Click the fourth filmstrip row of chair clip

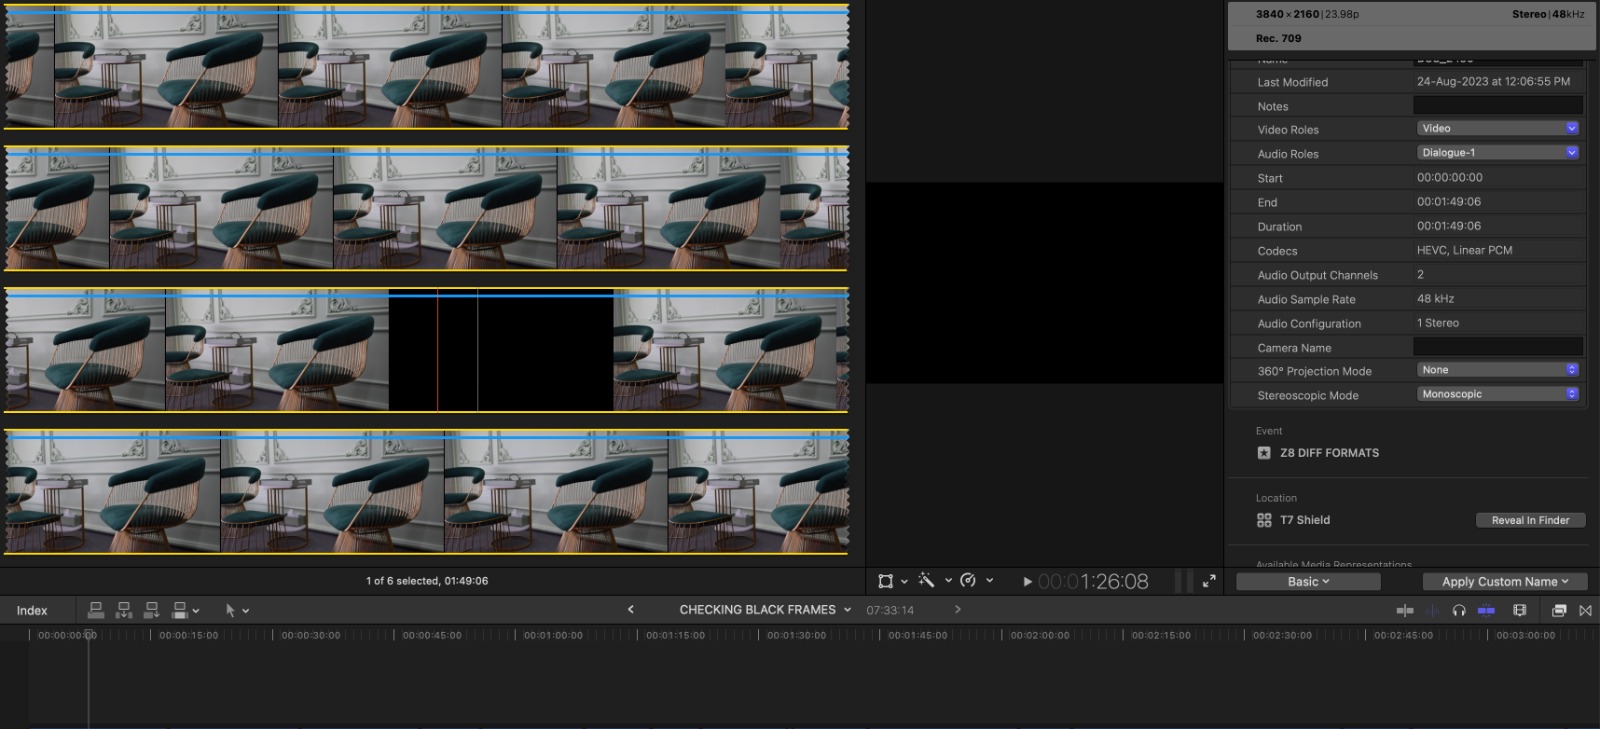point(427,491)
